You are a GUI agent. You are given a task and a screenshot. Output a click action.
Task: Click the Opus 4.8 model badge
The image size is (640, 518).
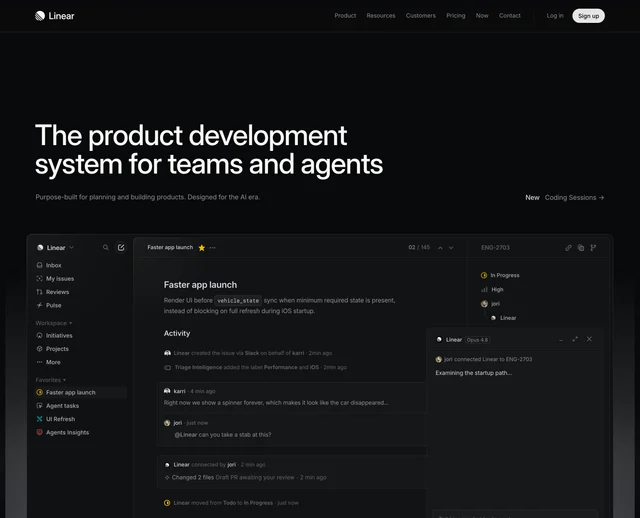[x=477, y=340]
